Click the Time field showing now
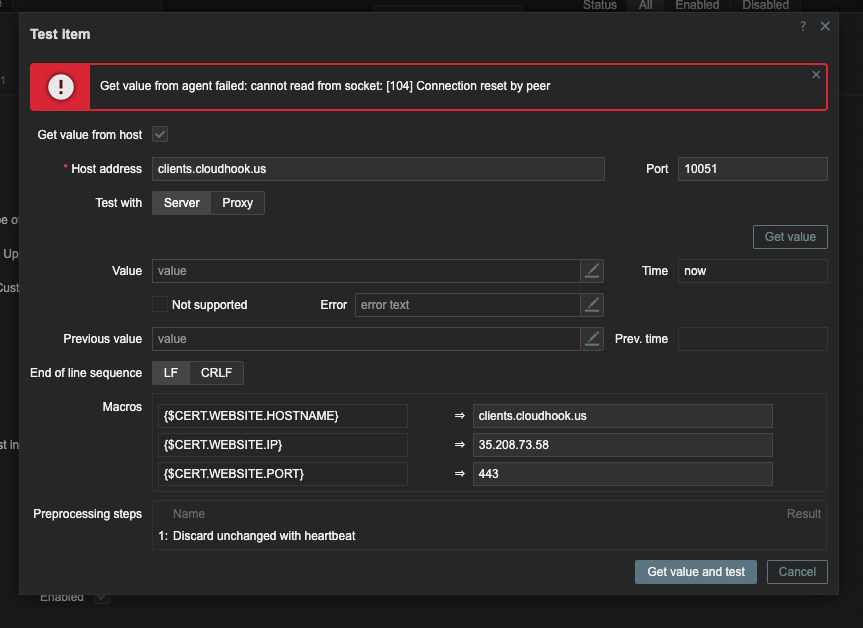The width and height of the screenshot is (863, 628). pos(752,271)
